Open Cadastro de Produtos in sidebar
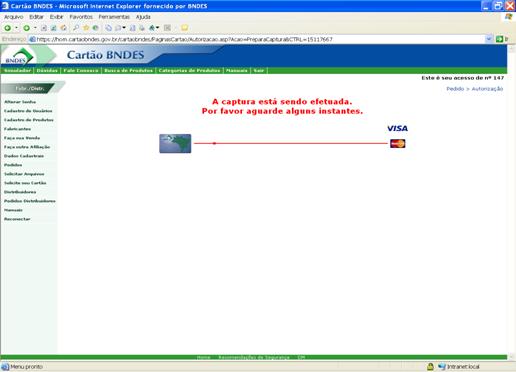516x372 pixels. point(29,120)
